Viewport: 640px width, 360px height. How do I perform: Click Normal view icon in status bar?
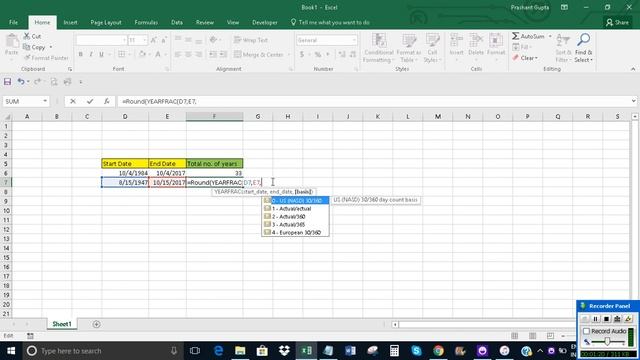tap(515, 336)
